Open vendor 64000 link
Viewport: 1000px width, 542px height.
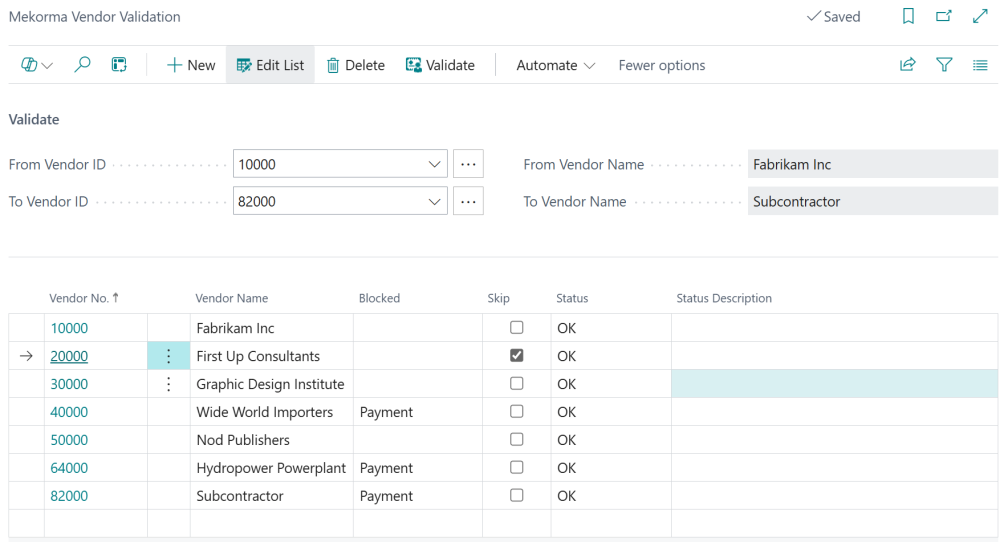pos(69,468)
